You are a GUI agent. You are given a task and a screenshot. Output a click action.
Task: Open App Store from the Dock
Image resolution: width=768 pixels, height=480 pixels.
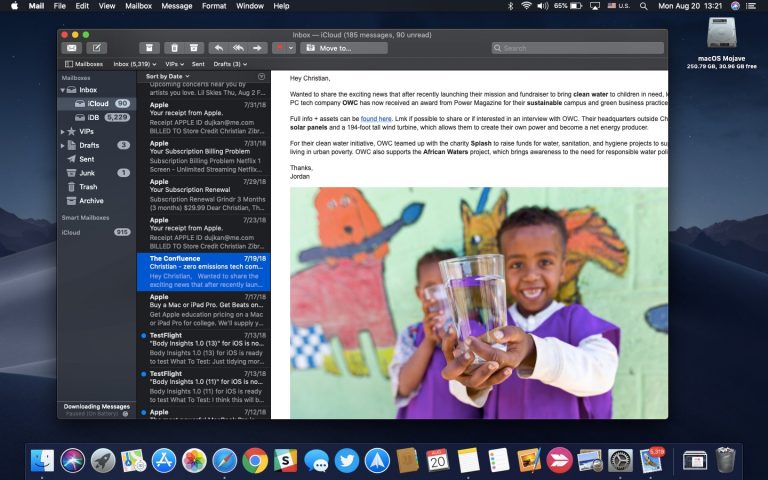[164, 460]
